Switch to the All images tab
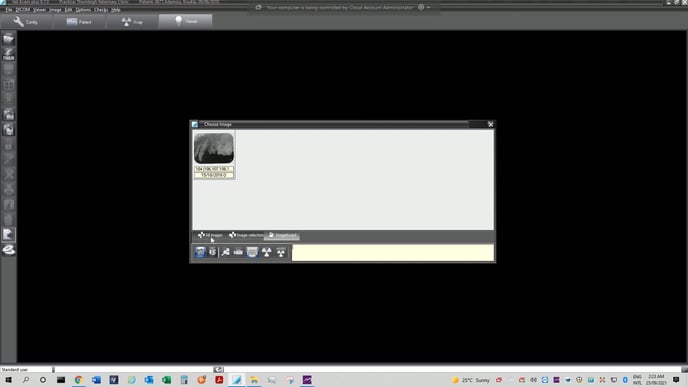 [211, 236]
